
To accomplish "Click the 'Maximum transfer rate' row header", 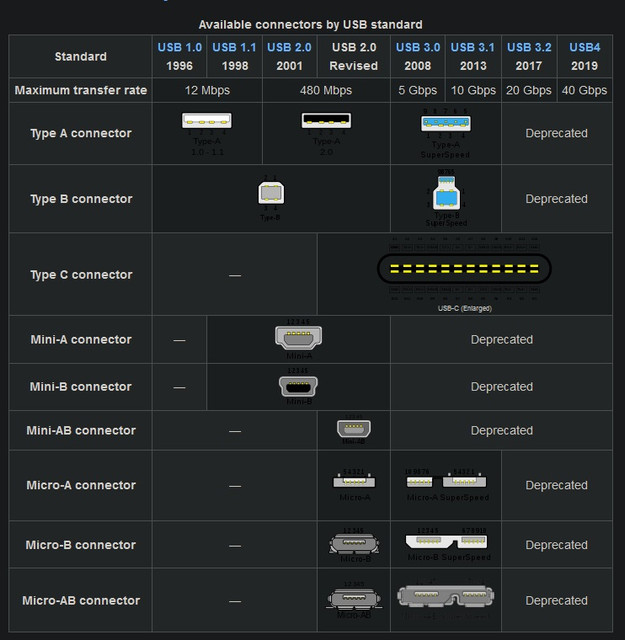I will [x=80, y=90].
